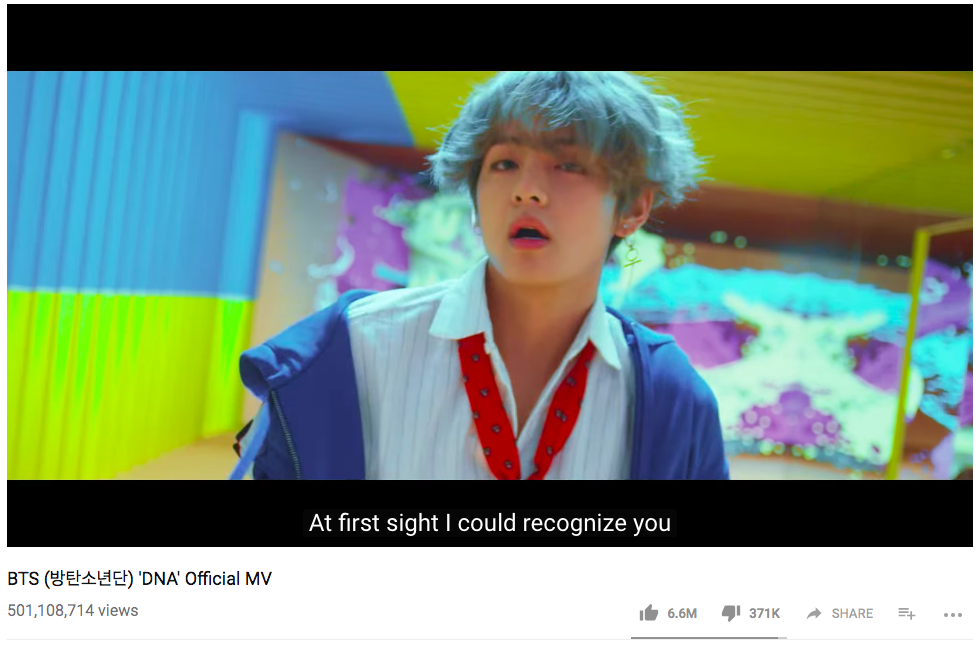The width and height of the screenshot is (978, 645).
Task: Select the SHARE text button
Action: pos(852,614)
